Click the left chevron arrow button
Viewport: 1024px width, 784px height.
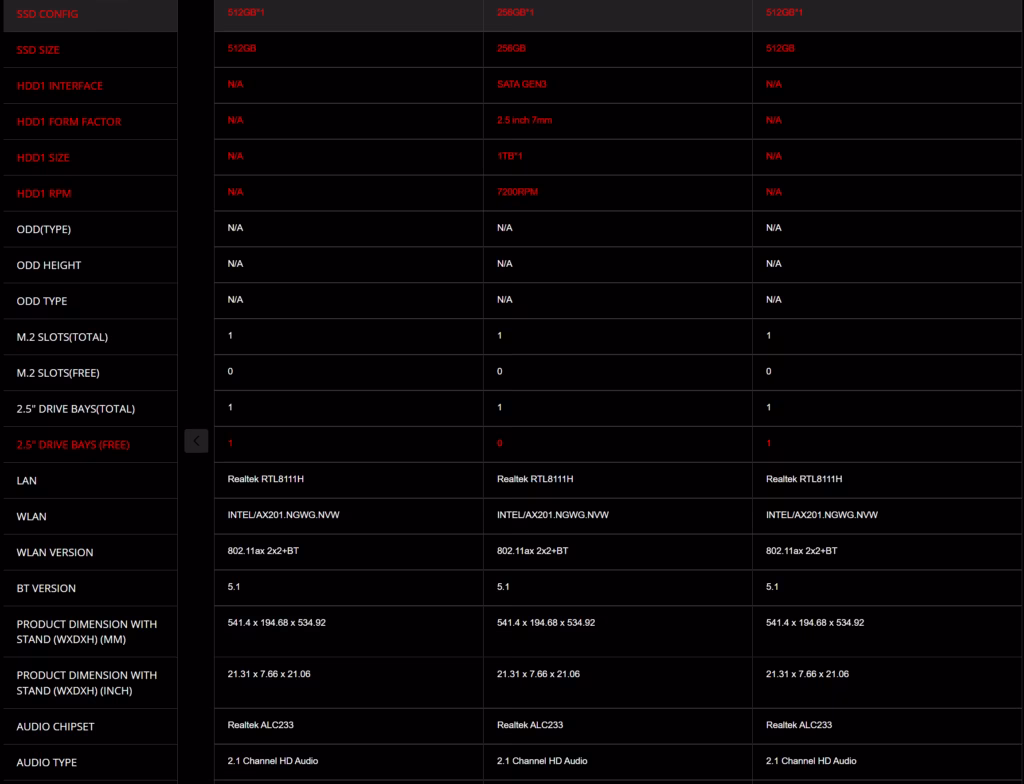[196, 441]
